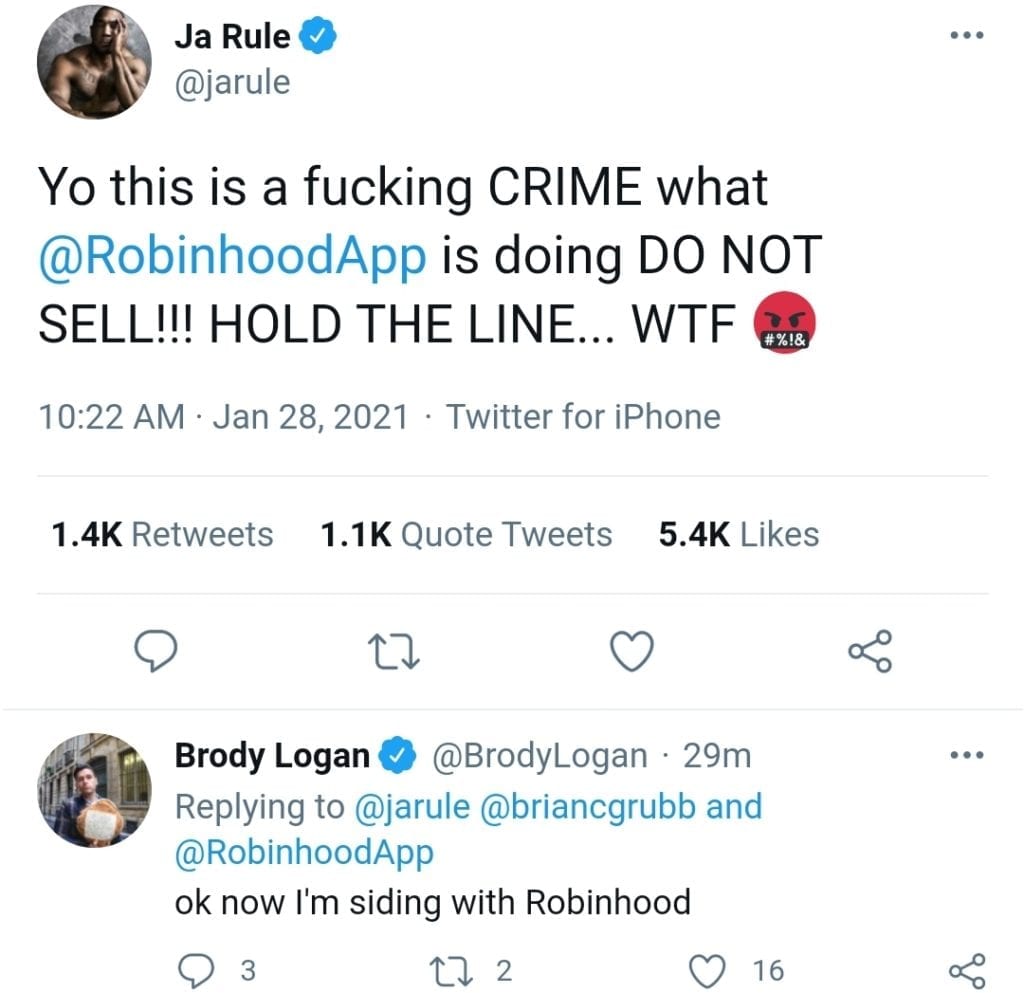
Task: Open Brody Logan's profile picture
Action: coord(94,790)
